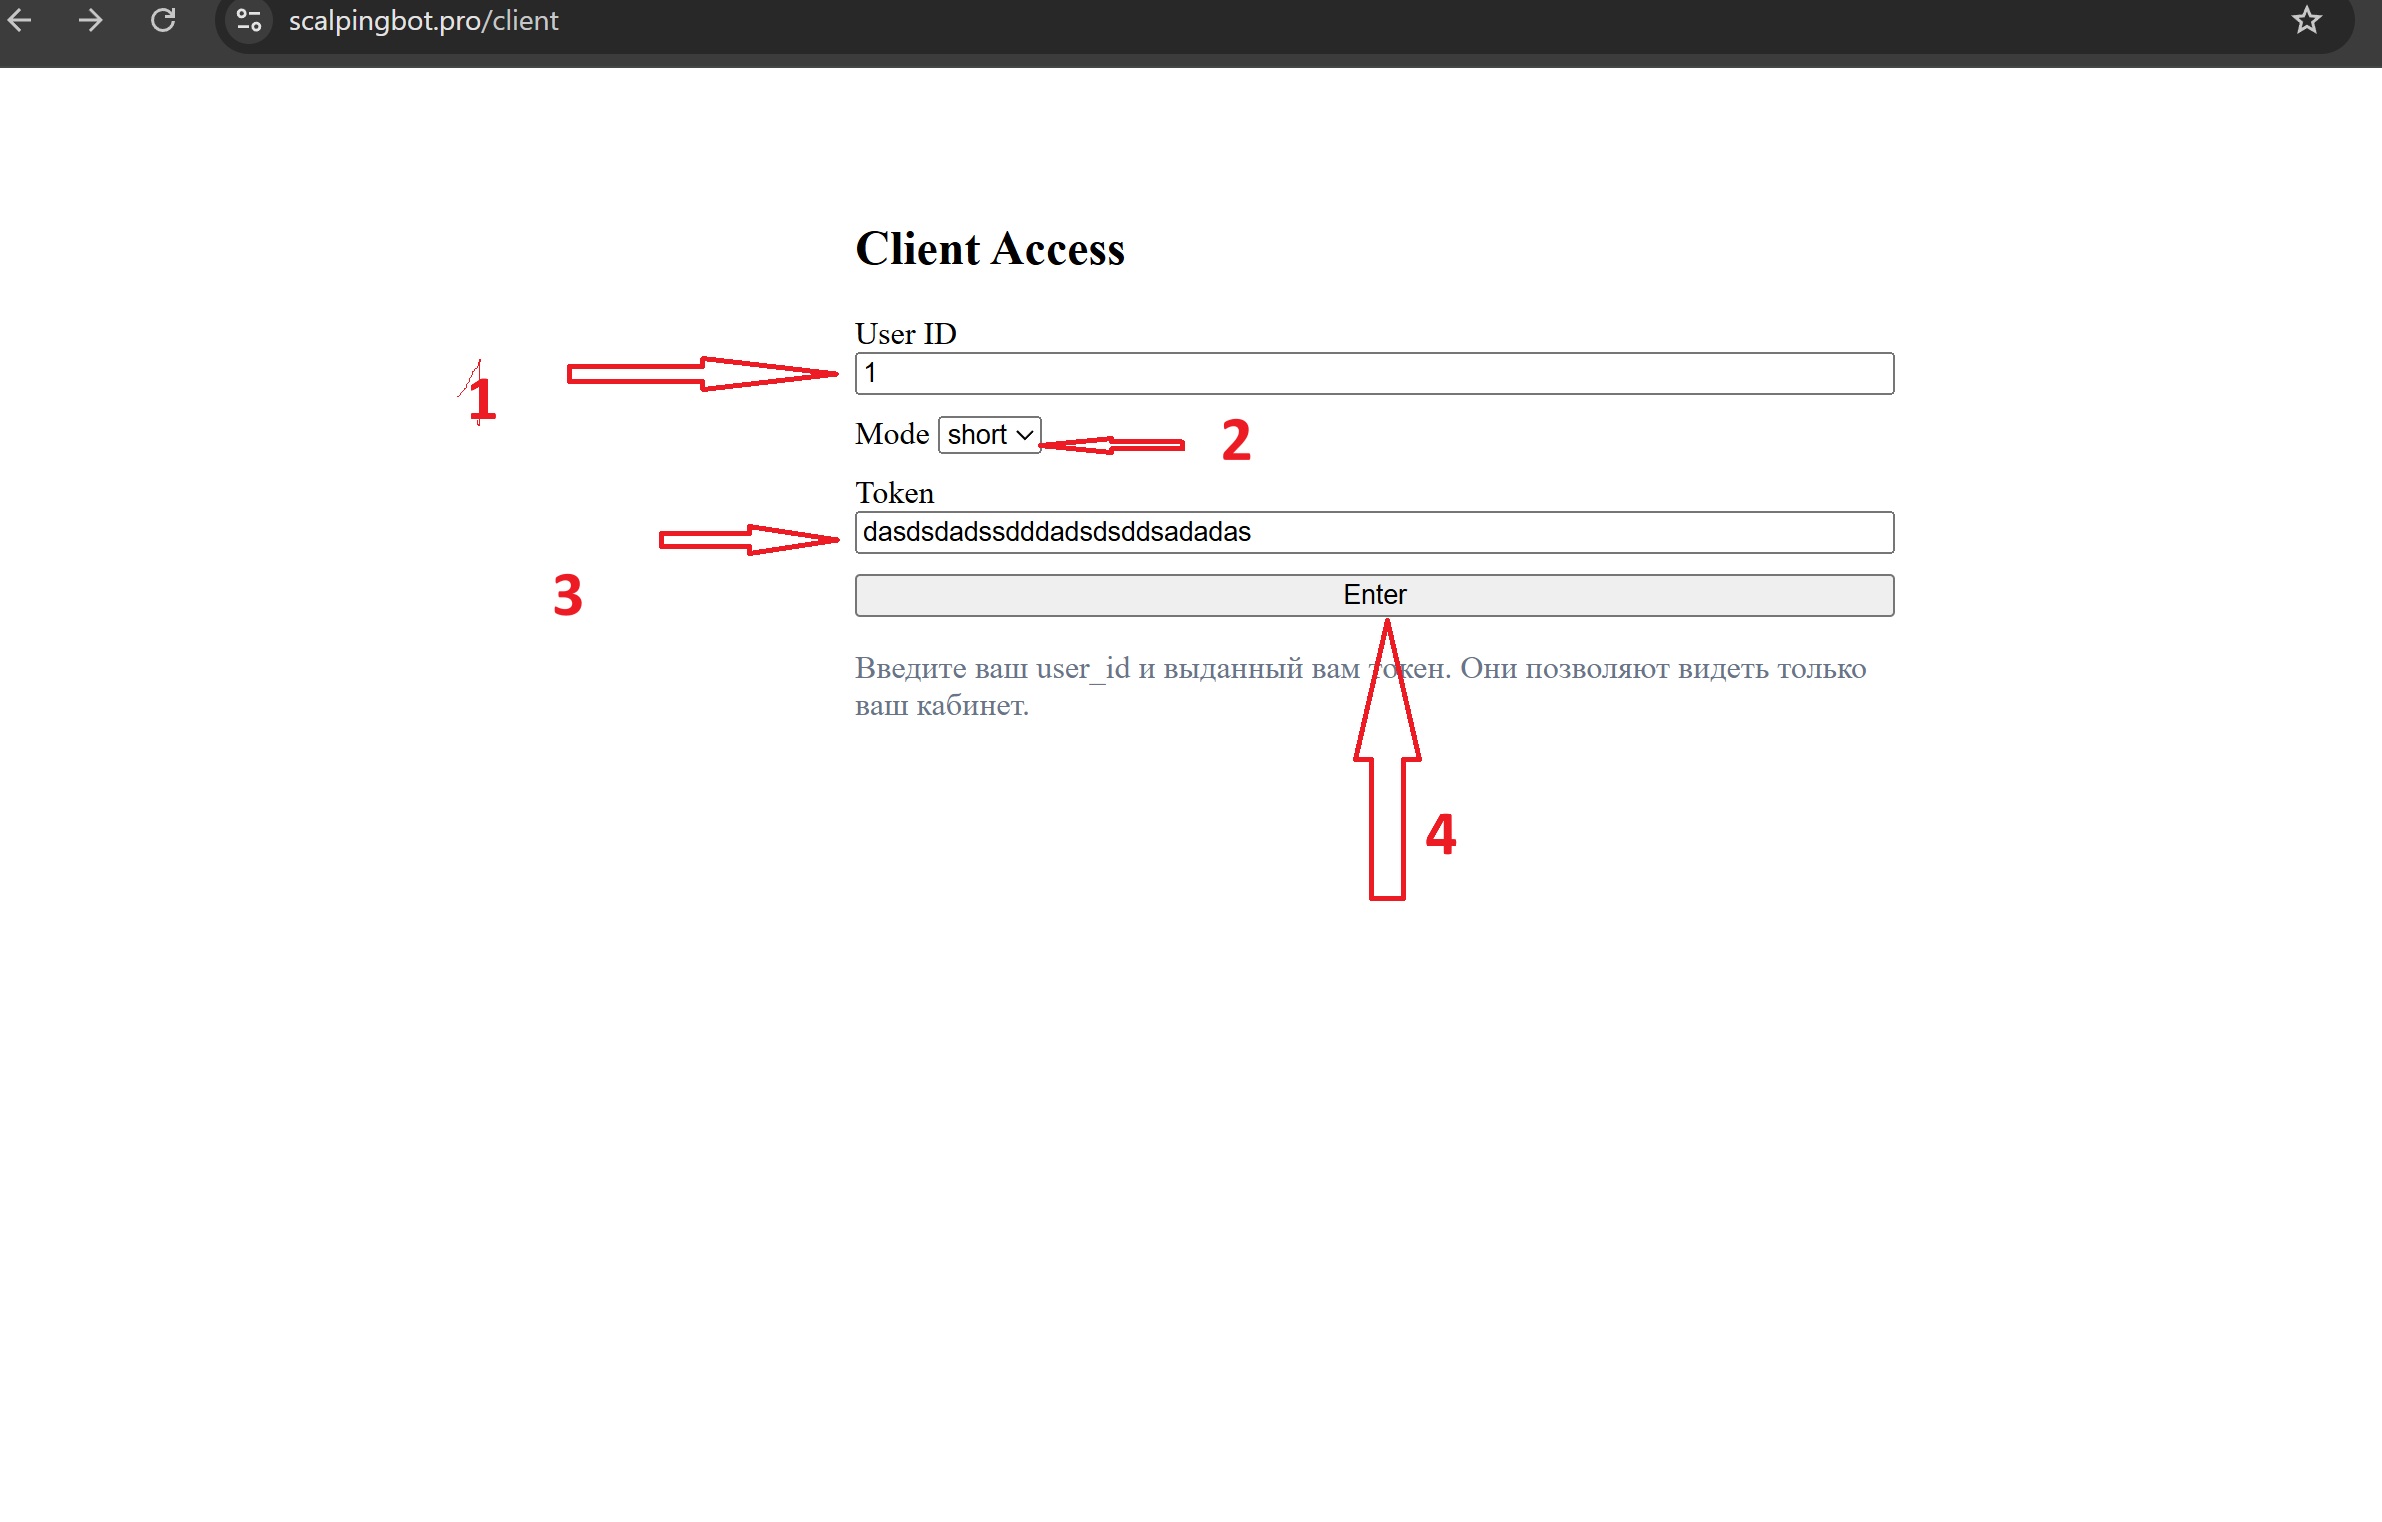Image resolution: width=2382 pixels, height=1522 pixels.
Task: Click the Token label
Action: (x=894, y=493)
